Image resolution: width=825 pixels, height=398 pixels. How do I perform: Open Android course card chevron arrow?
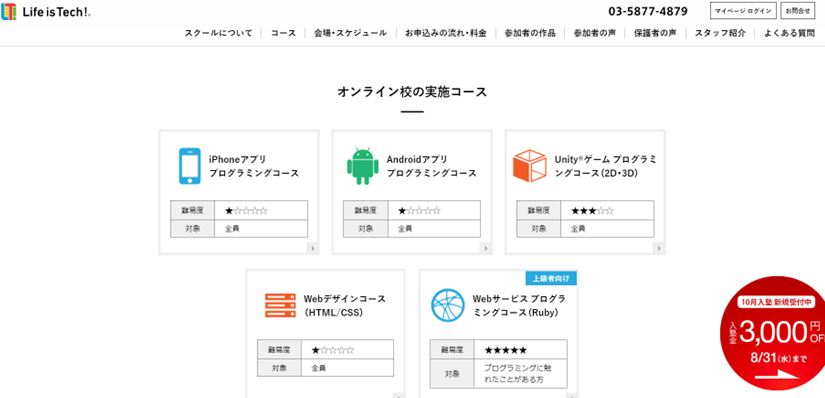[485, 248]
